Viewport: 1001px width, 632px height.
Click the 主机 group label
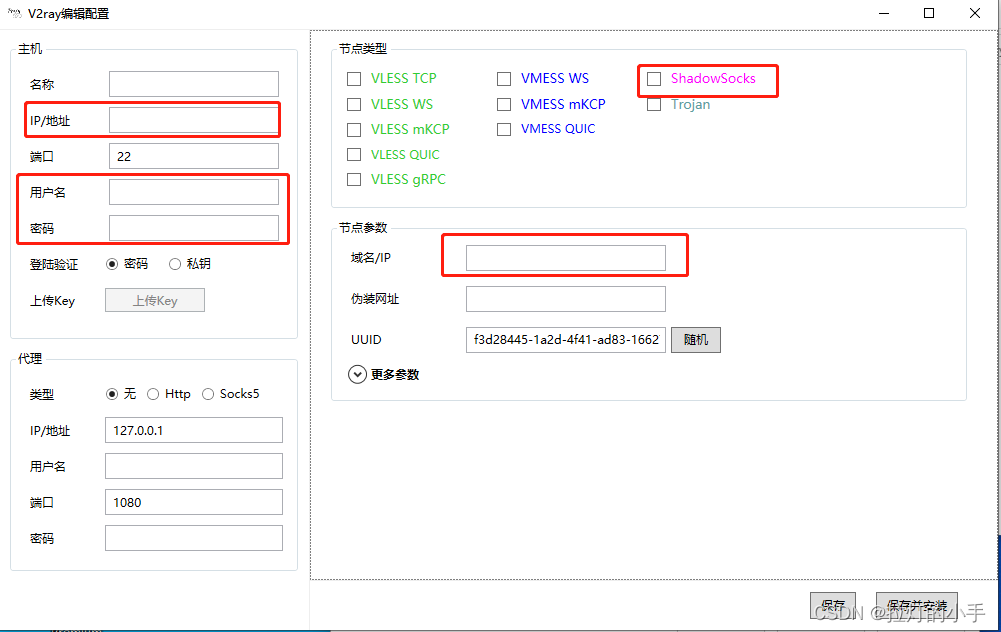pos(29,49)
